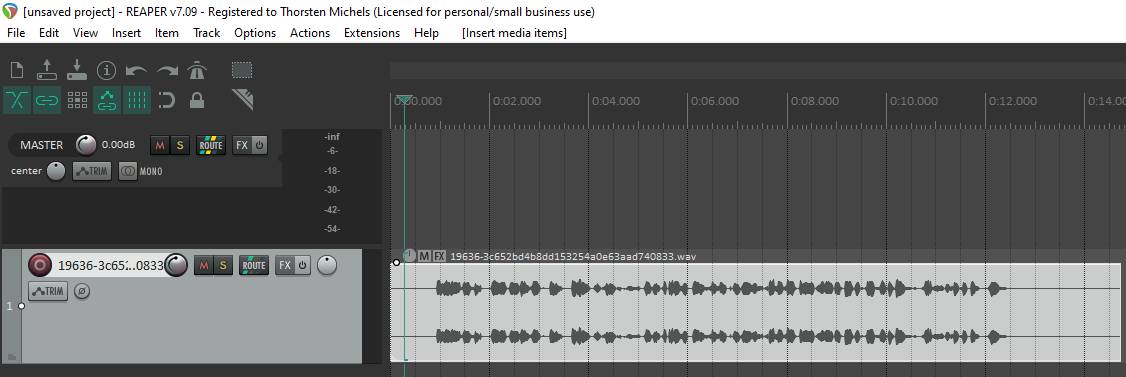1126x377 pixels.
Task: Toggle auto-crossfade toolbar icon
Action: 17,101
